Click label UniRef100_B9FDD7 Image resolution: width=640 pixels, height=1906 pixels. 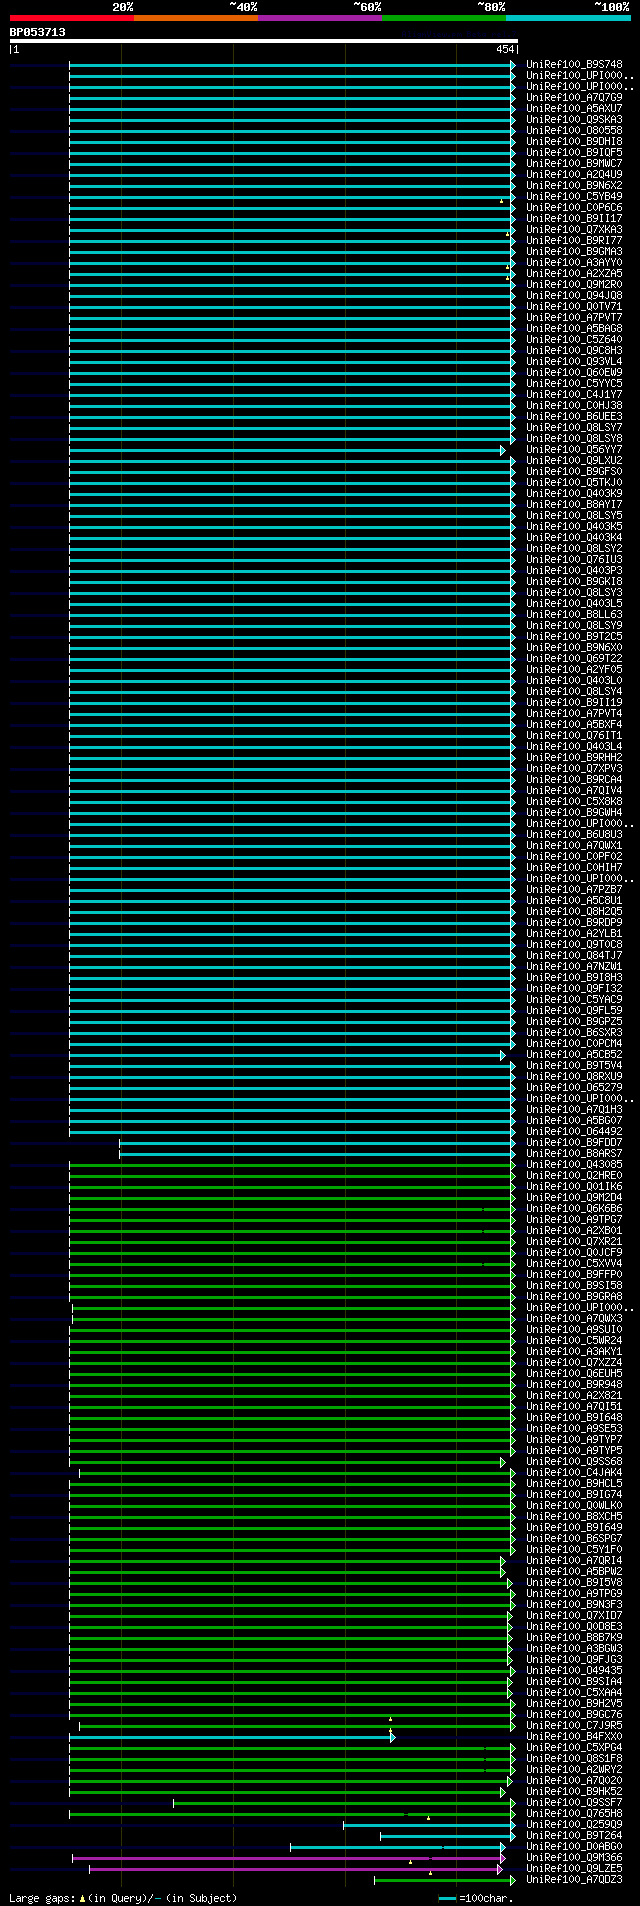(574, 1142)
